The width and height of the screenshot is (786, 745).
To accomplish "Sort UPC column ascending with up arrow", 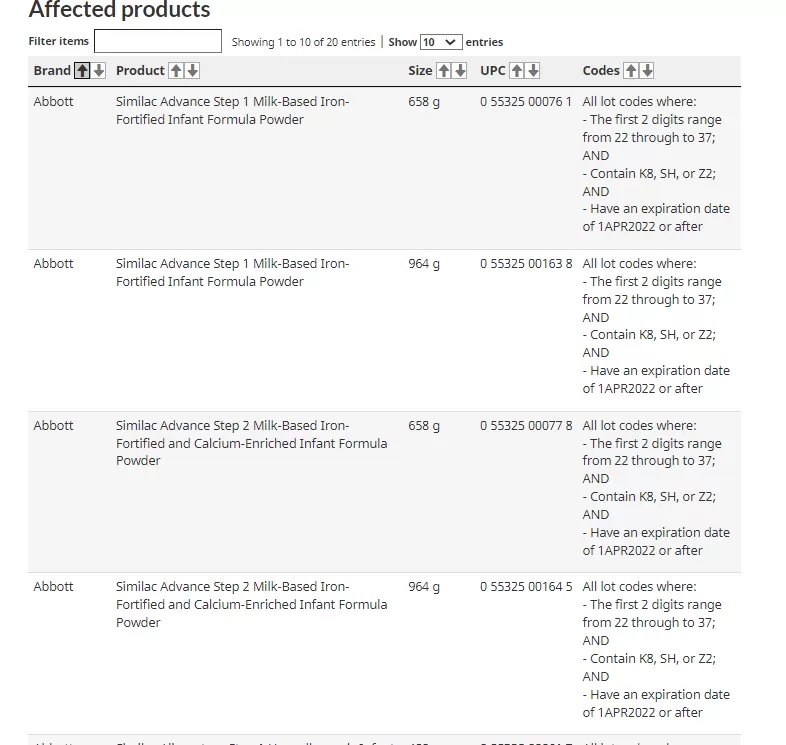I will (x=517, y=71).
